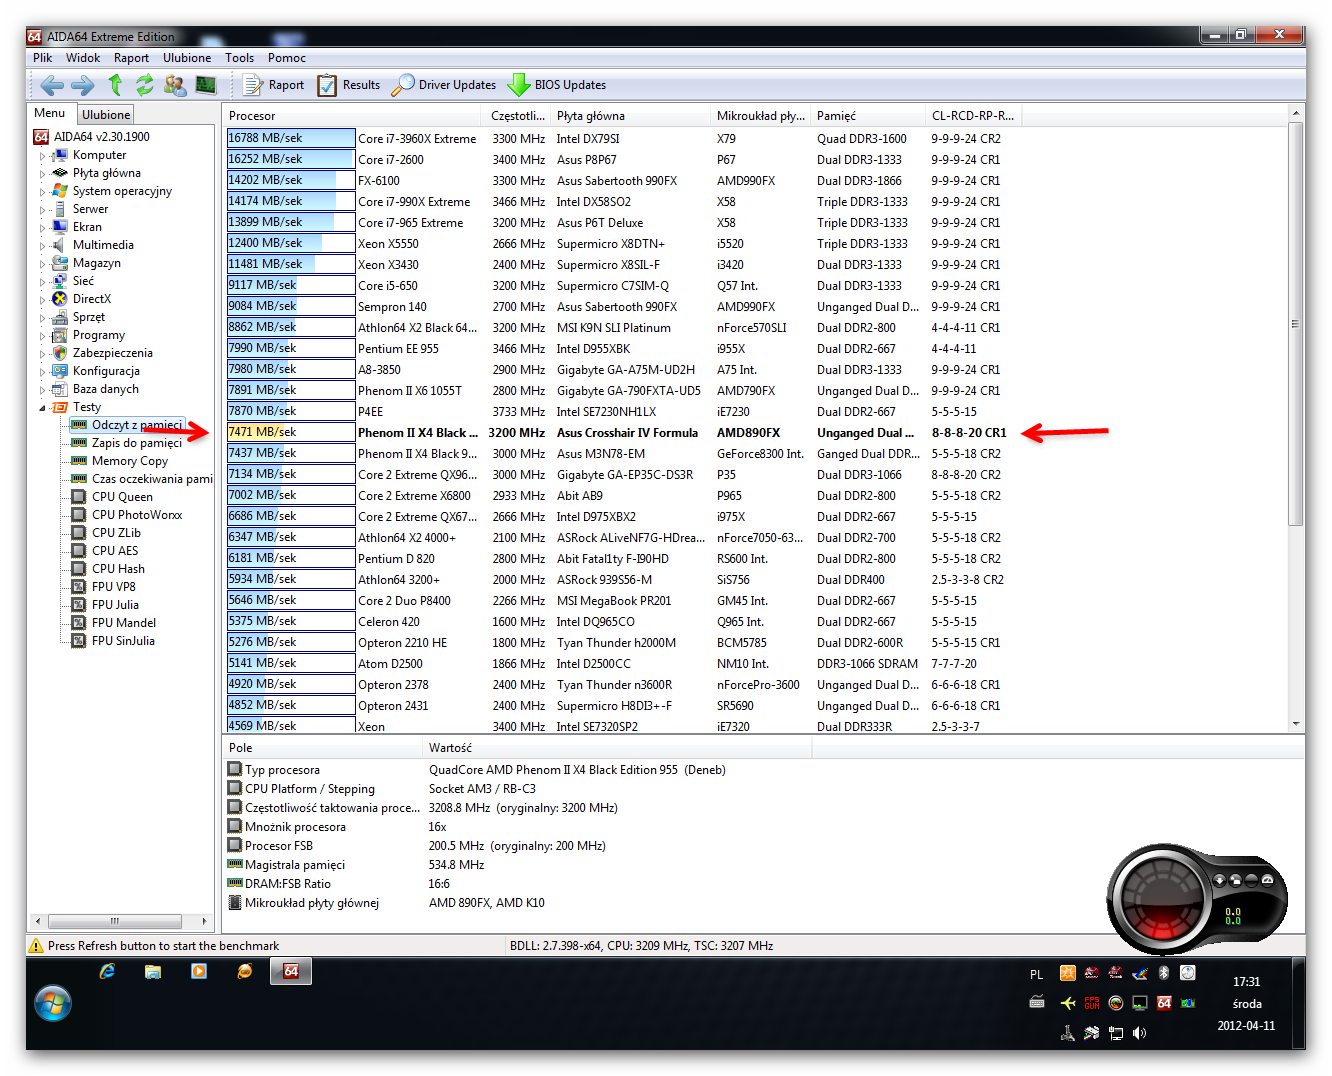Click the Raport toolbar button
1332x1076 pixels.
pos(273,85)
